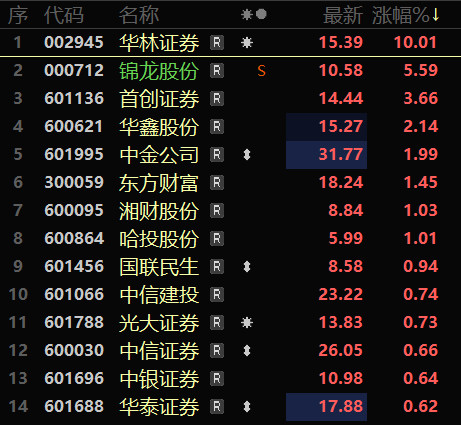Screen dimensions: 461x425
Task: Click the R badge next to 首创证券
Action: (x=217, y=99)
